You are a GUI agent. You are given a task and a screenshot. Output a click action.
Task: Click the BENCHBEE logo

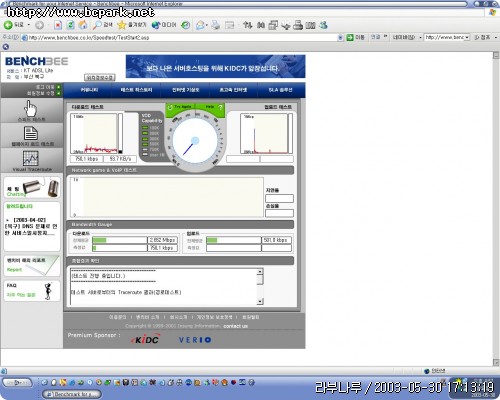tap(37, 61)
